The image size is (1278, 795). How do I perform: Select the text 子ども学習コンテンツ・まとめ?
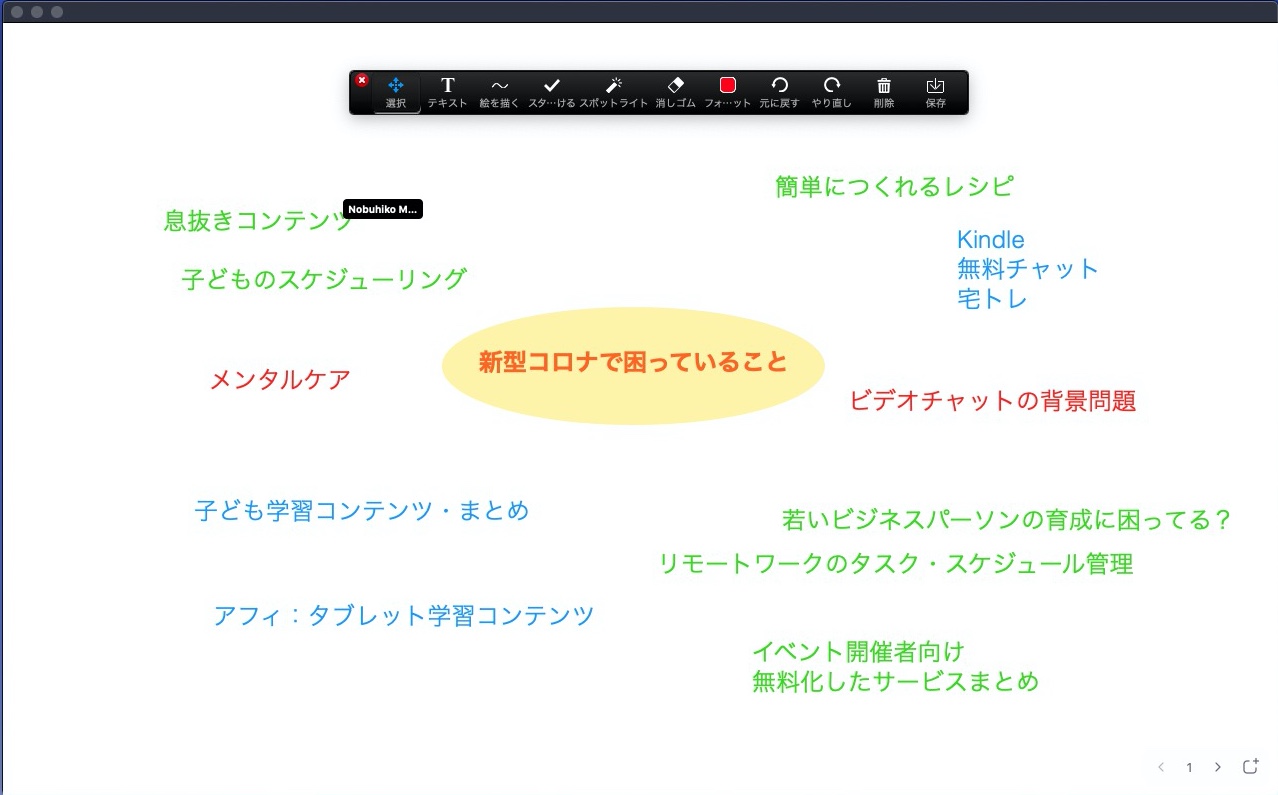tap(362, 510)
